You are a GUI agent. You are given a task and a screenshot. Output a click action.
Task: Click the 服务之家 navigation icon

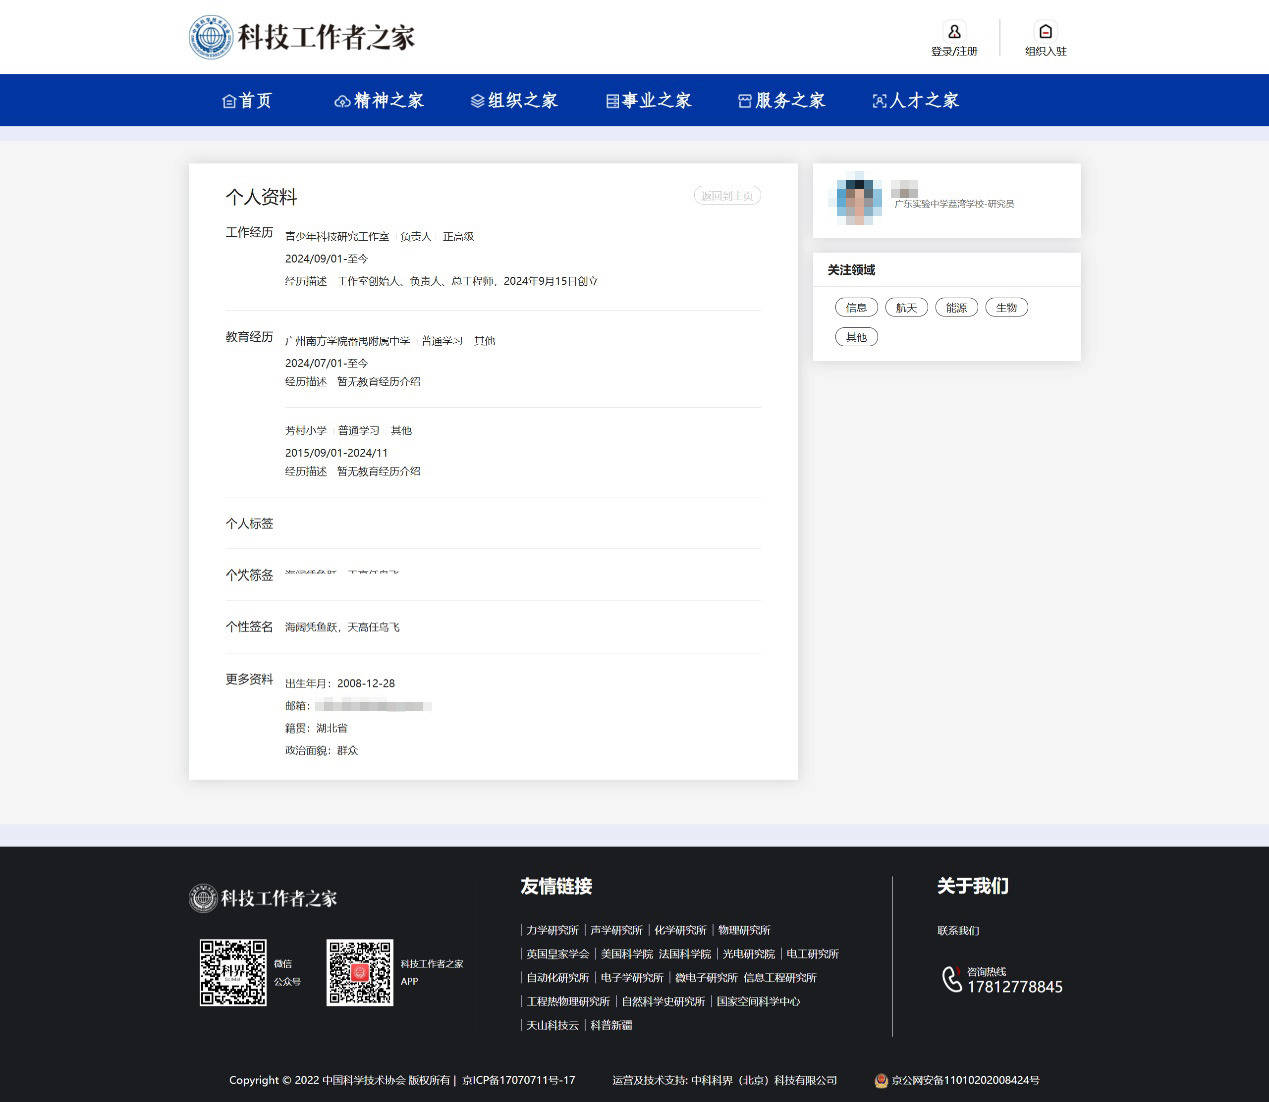click(744, 100)
